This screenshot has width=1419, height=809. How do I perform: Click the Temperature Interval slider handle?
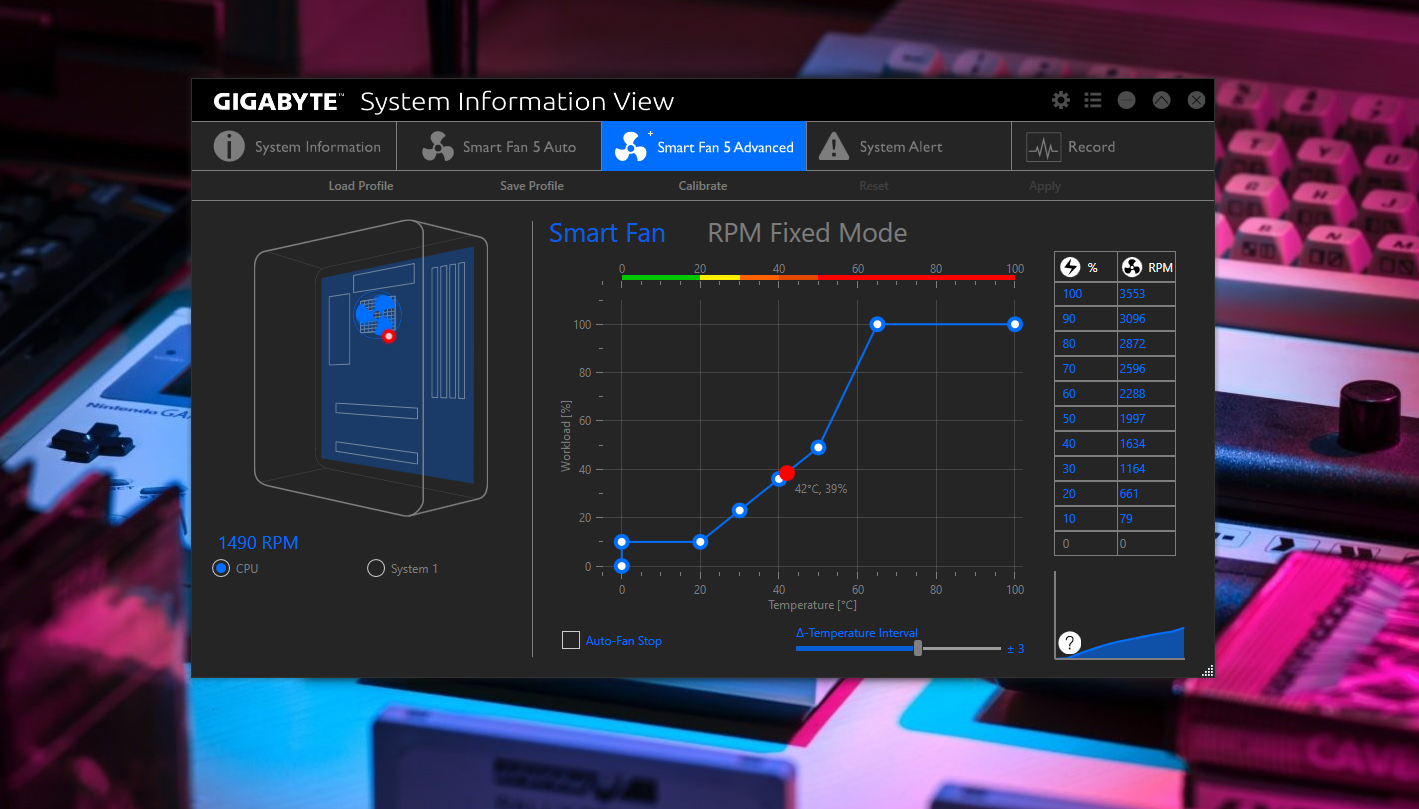(918, 648)
